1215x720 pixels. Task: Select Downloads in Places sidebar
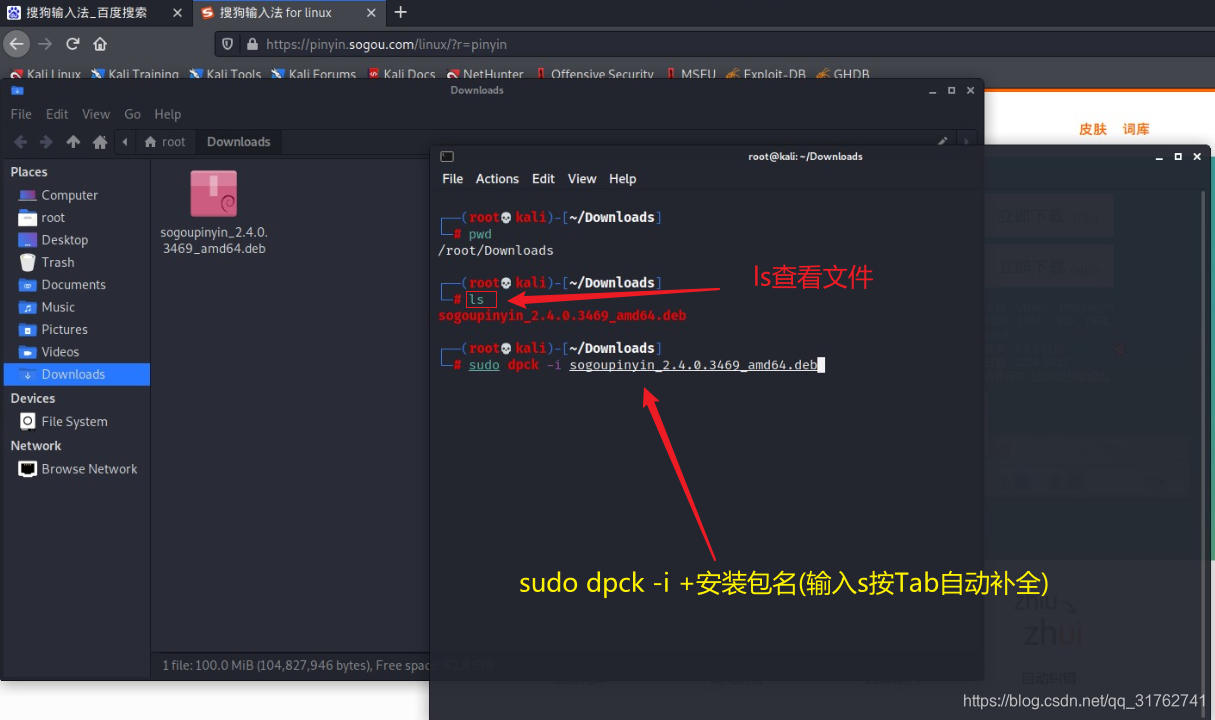tap(77, 374)
